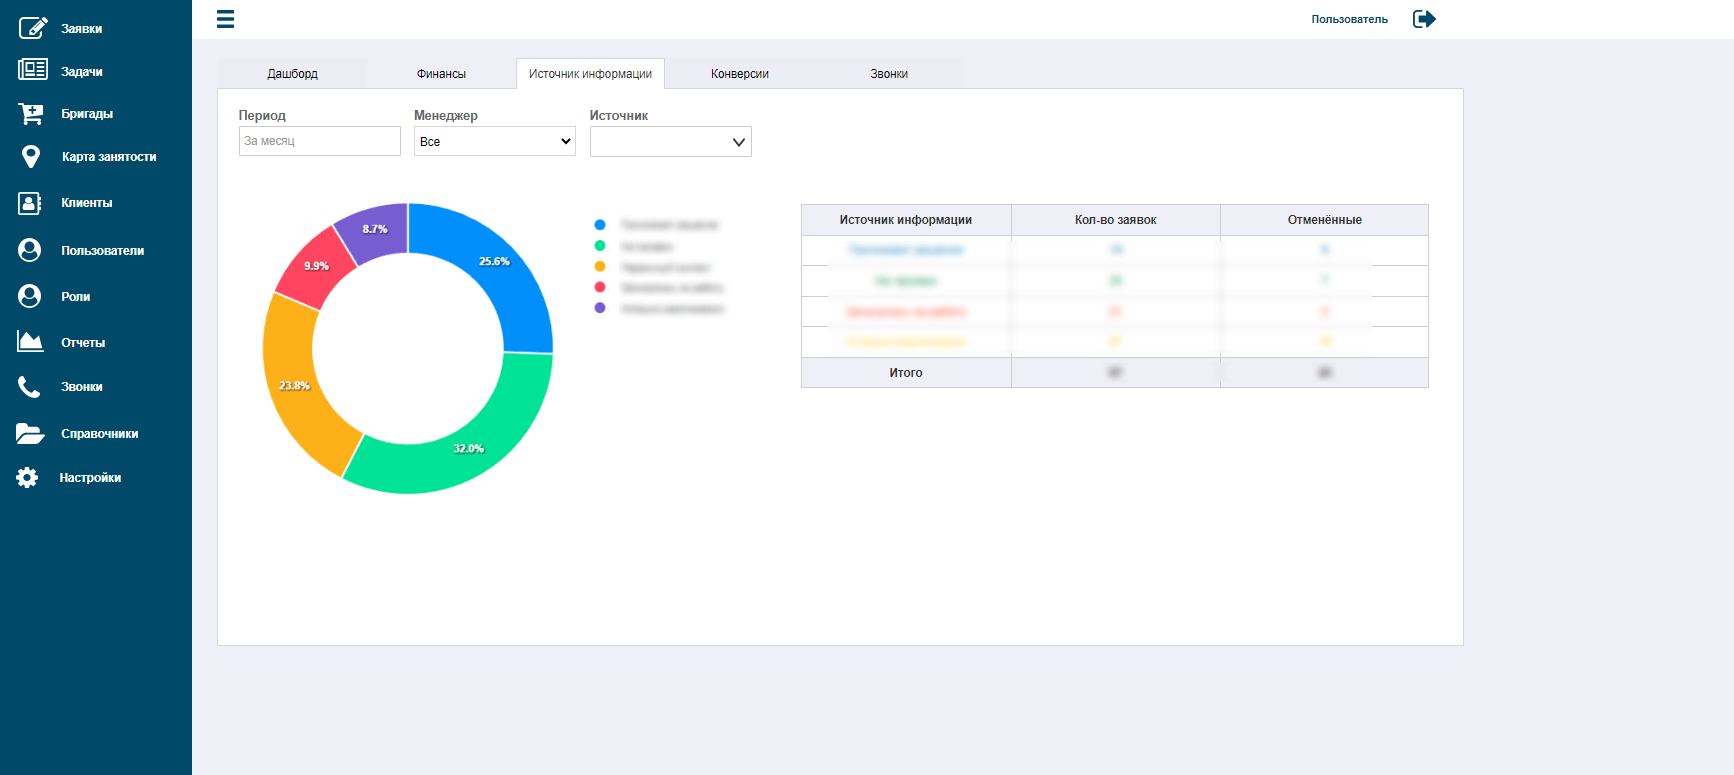Toggle sidebar with the hamburger menu icon
1734x775 pixels.
click(x=226, y=19)
